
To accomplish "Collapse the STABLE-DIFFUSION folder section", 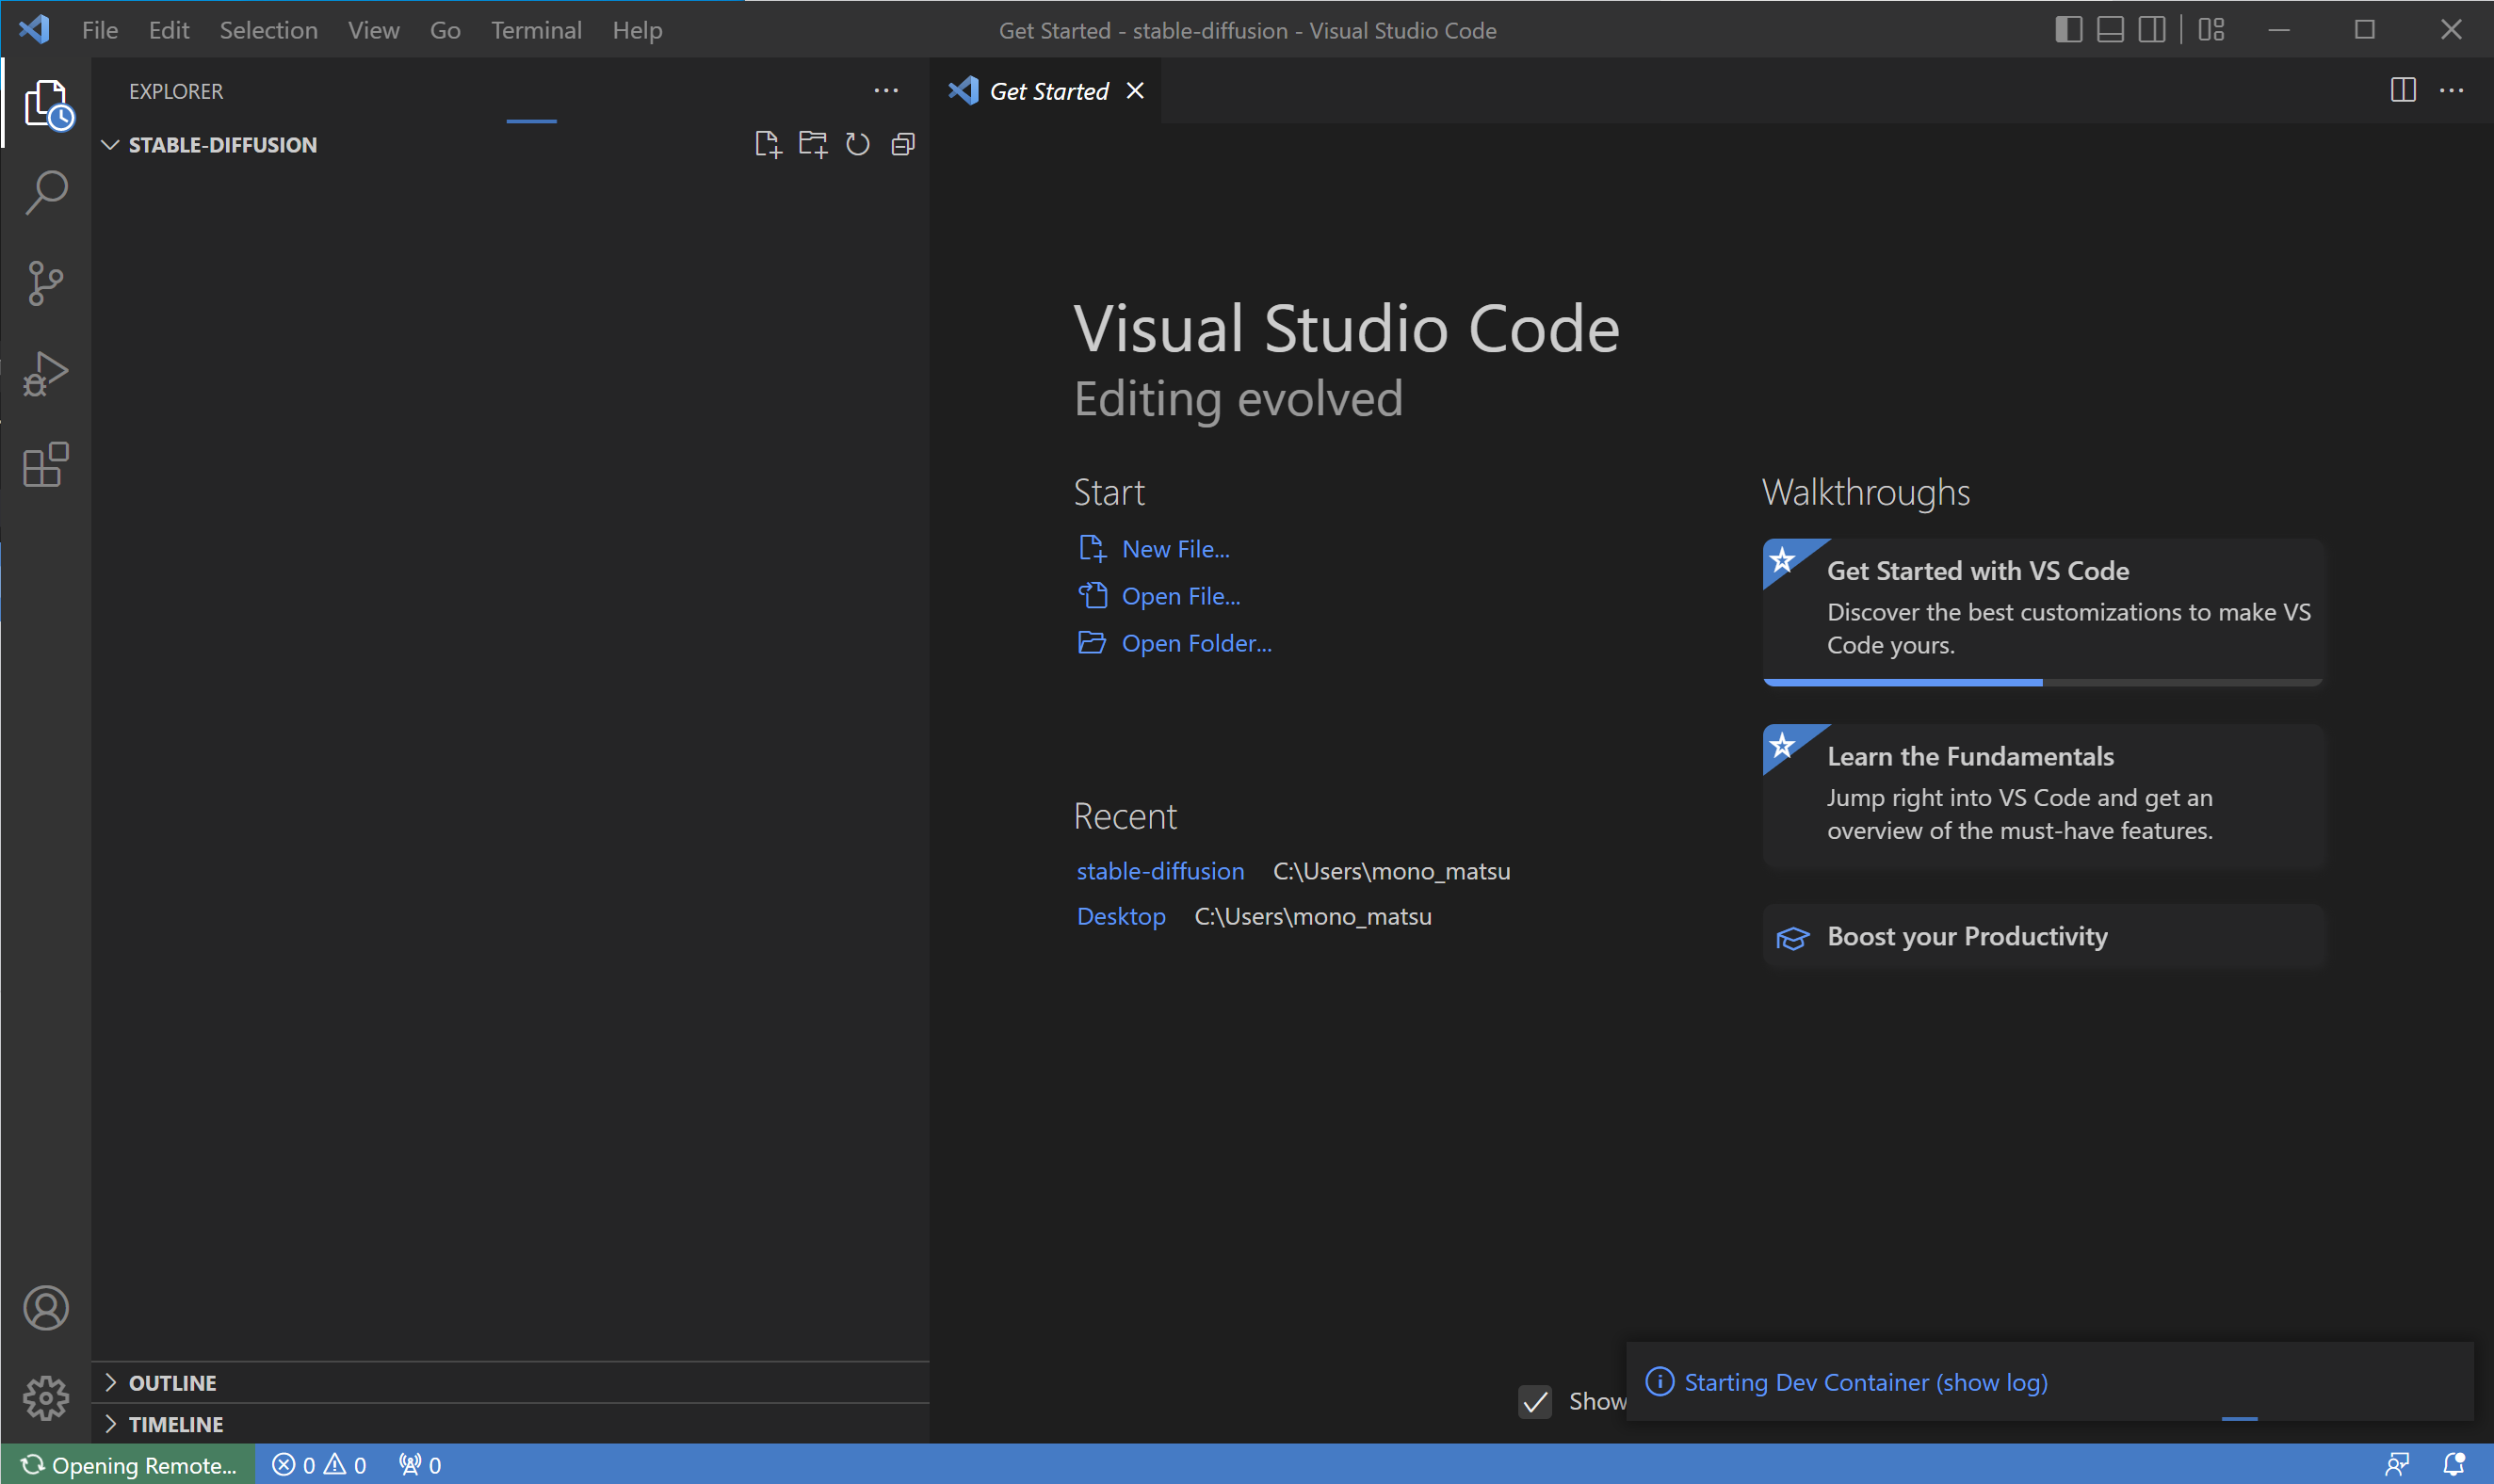I will [111, 145].
